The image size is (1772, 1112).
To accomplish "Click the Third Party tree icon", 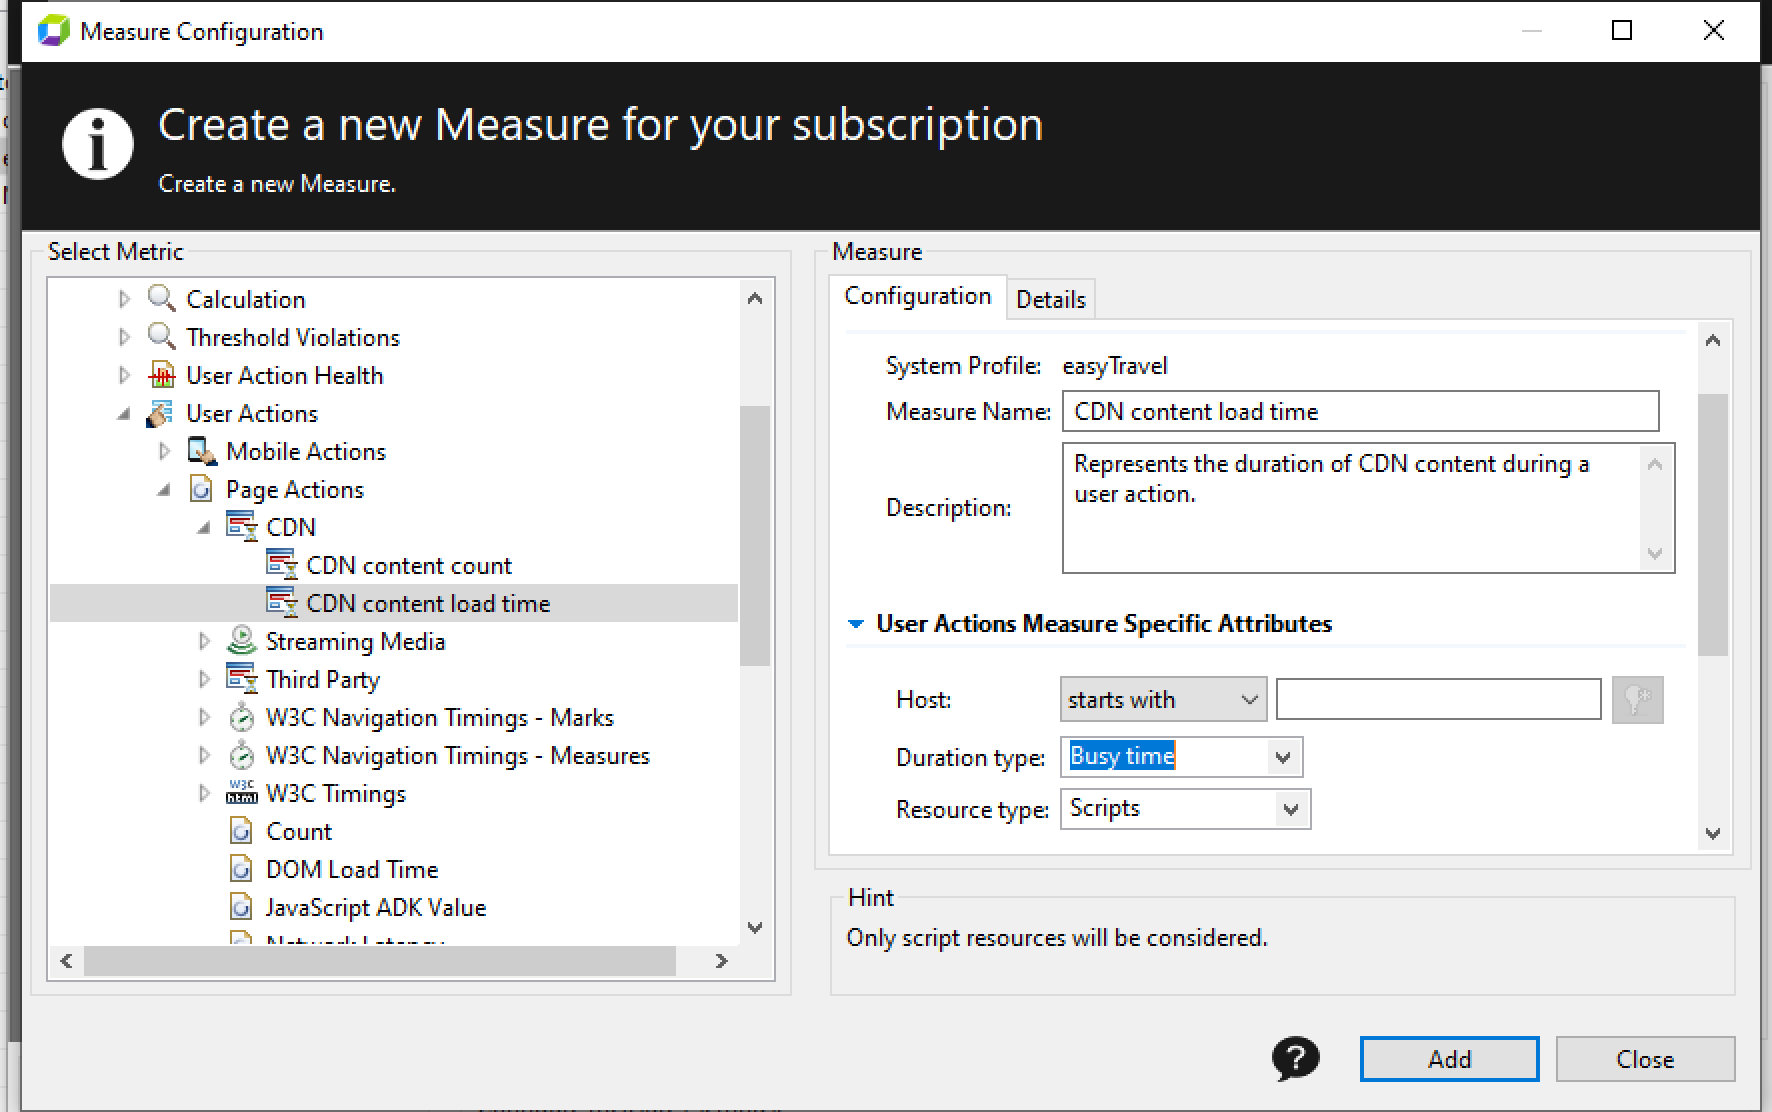I will coord(242,679).
